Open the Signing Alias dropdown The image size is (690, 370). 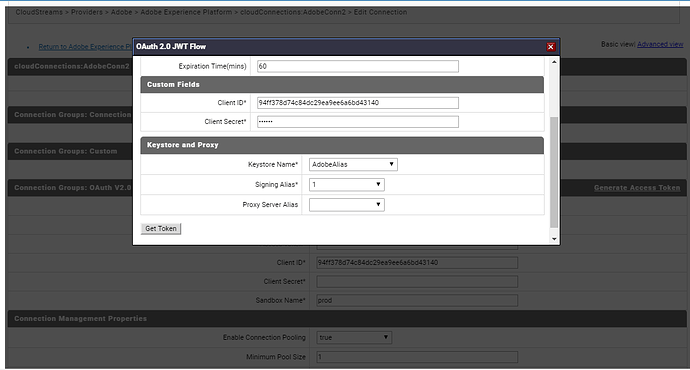[347, 184]
